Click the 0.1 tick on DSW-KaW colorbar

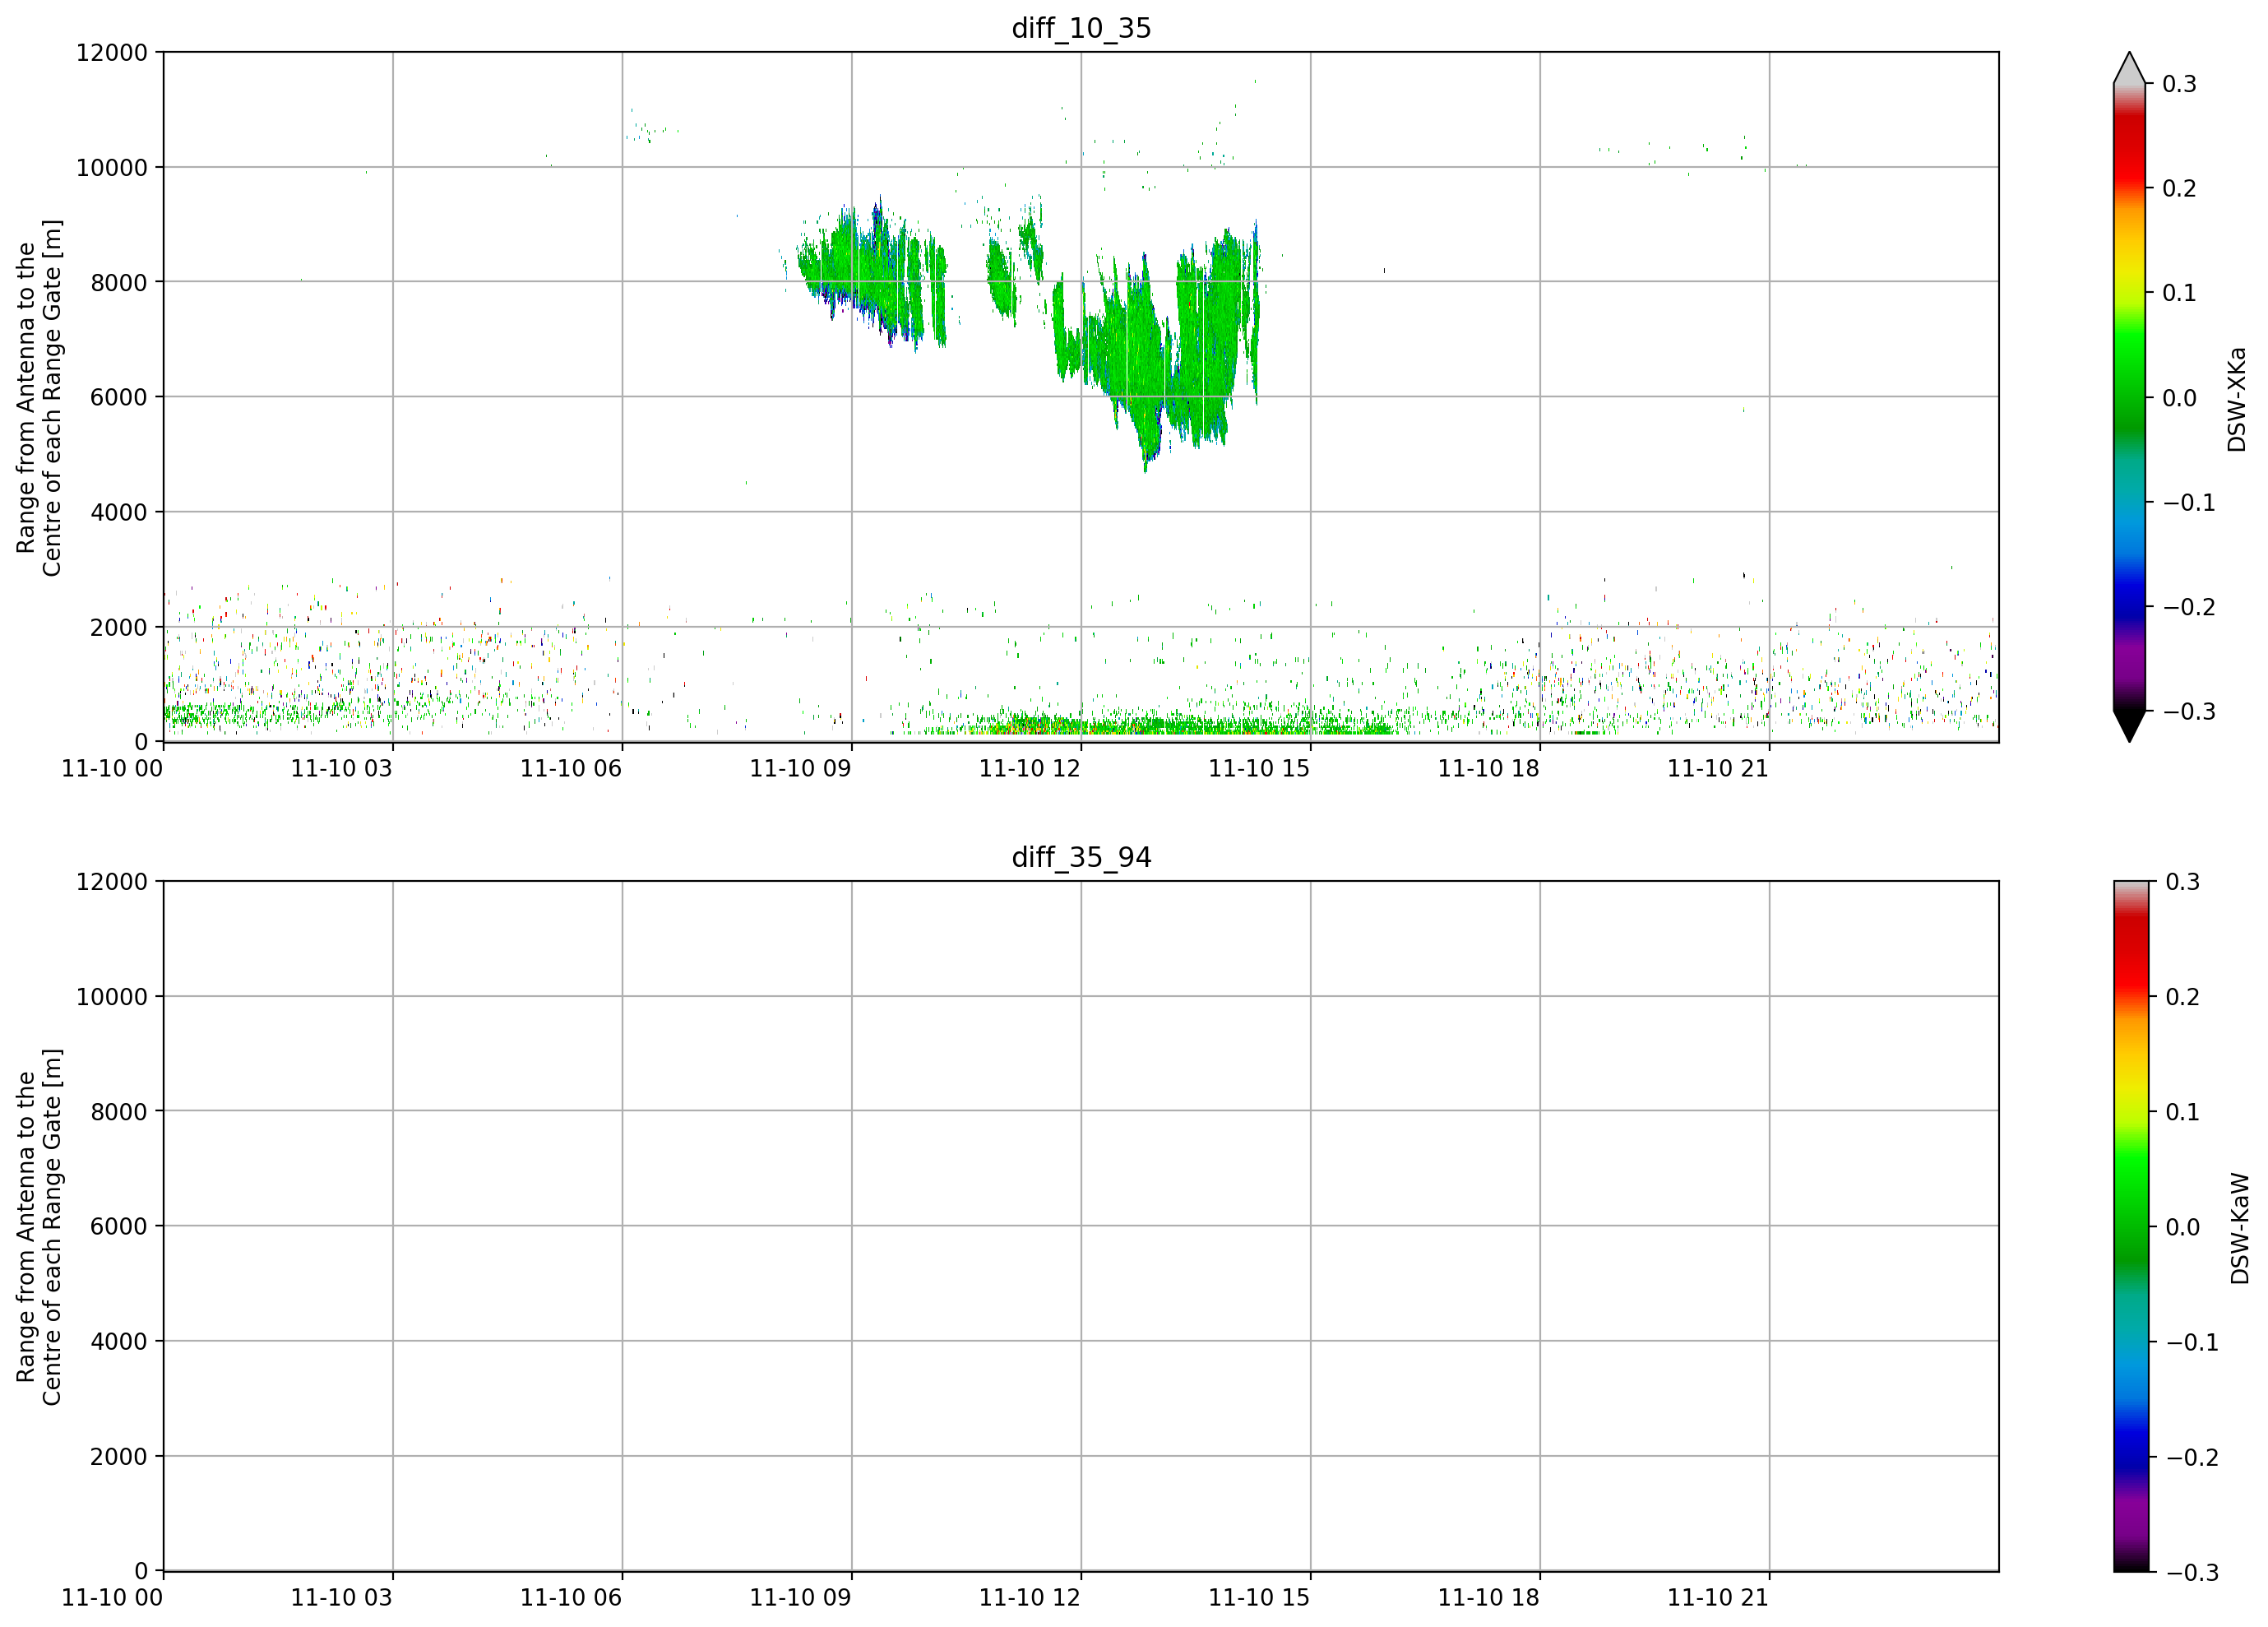click(2183, 1111)
